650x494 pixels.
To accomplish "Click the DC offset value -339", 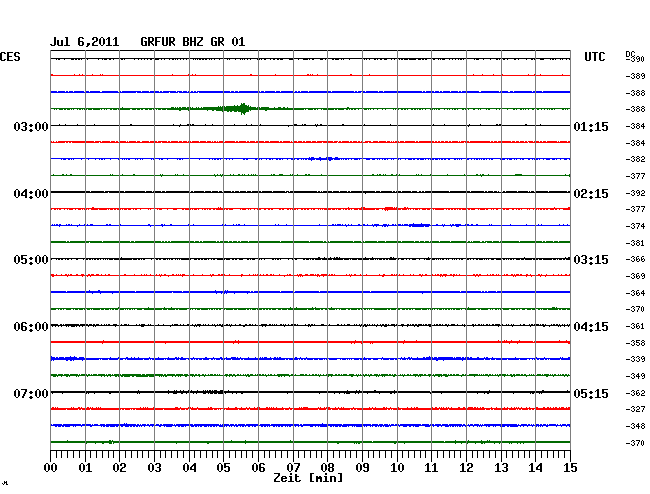I will (635, 359).
